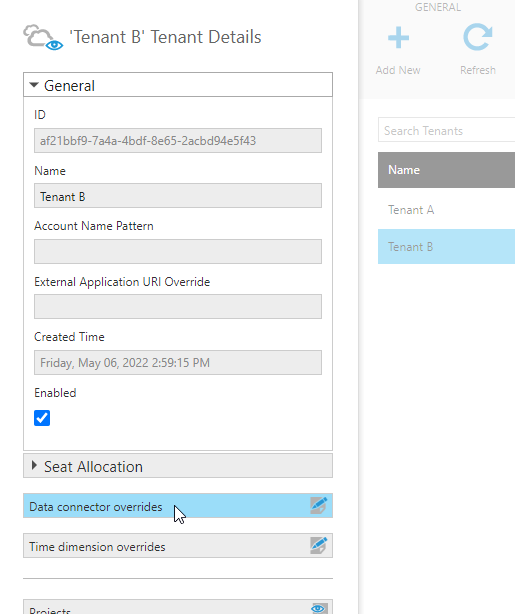
Task: Click the eye icon on Projects row
Action: click(x=319, y=608)
